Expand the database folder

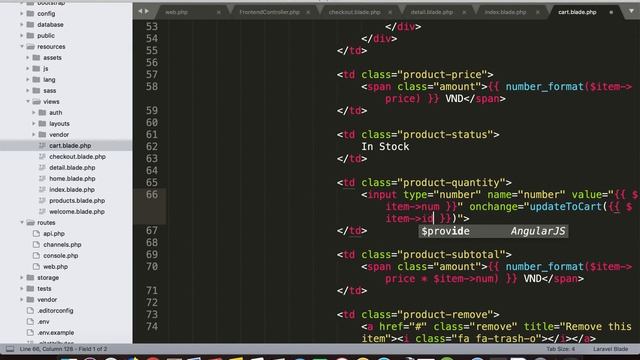(22, 24)
